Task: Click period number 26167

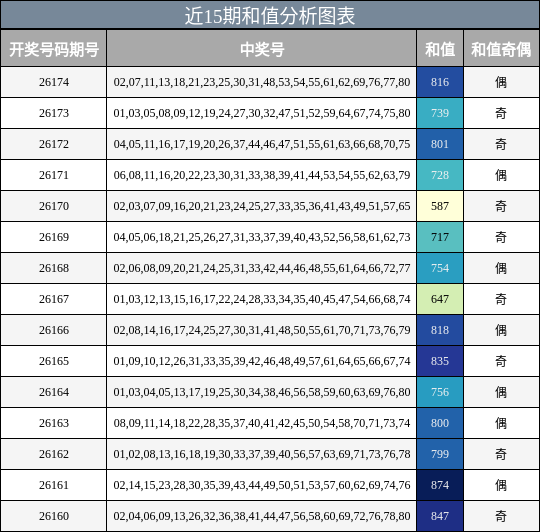Action: coord(54,299)
